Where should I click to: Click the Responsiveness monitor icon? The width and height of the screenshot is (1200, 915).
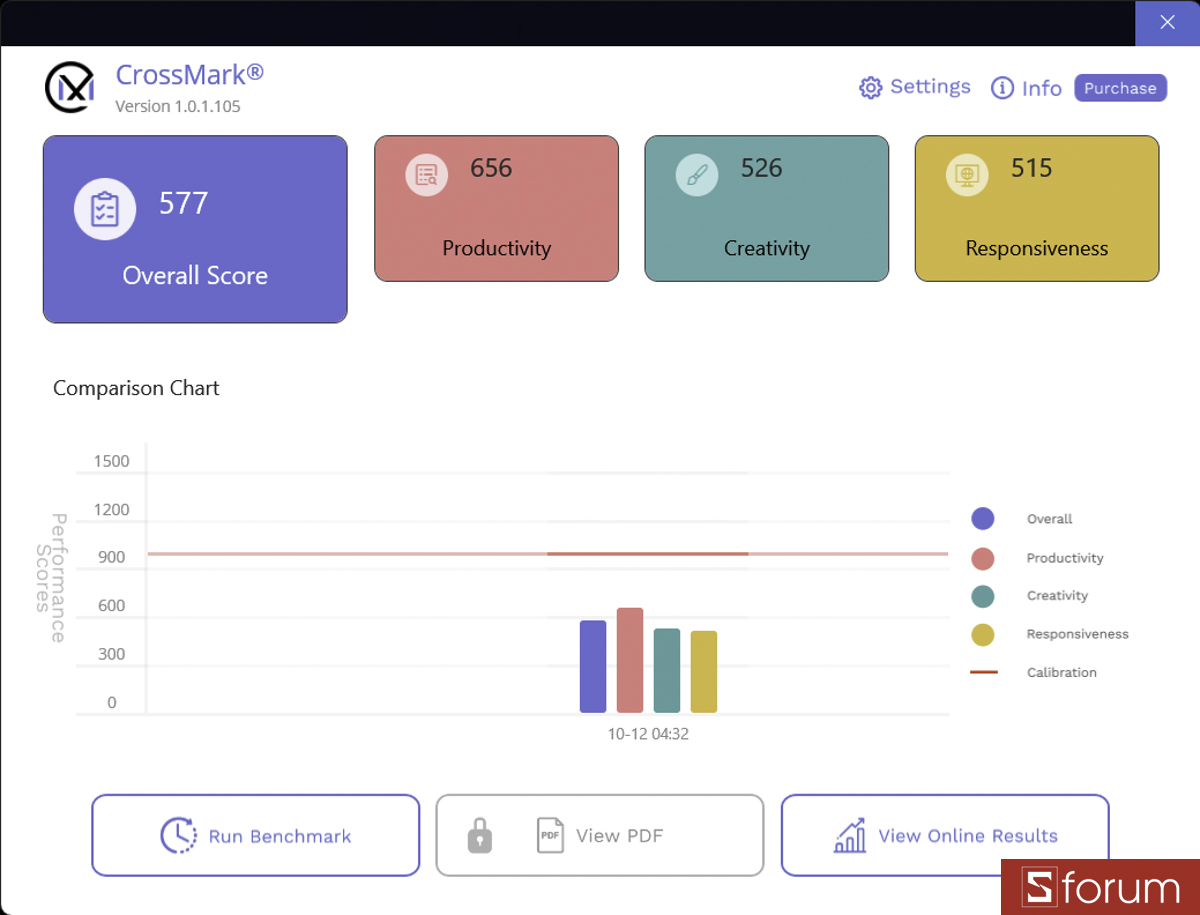click(x=967, y=175)
